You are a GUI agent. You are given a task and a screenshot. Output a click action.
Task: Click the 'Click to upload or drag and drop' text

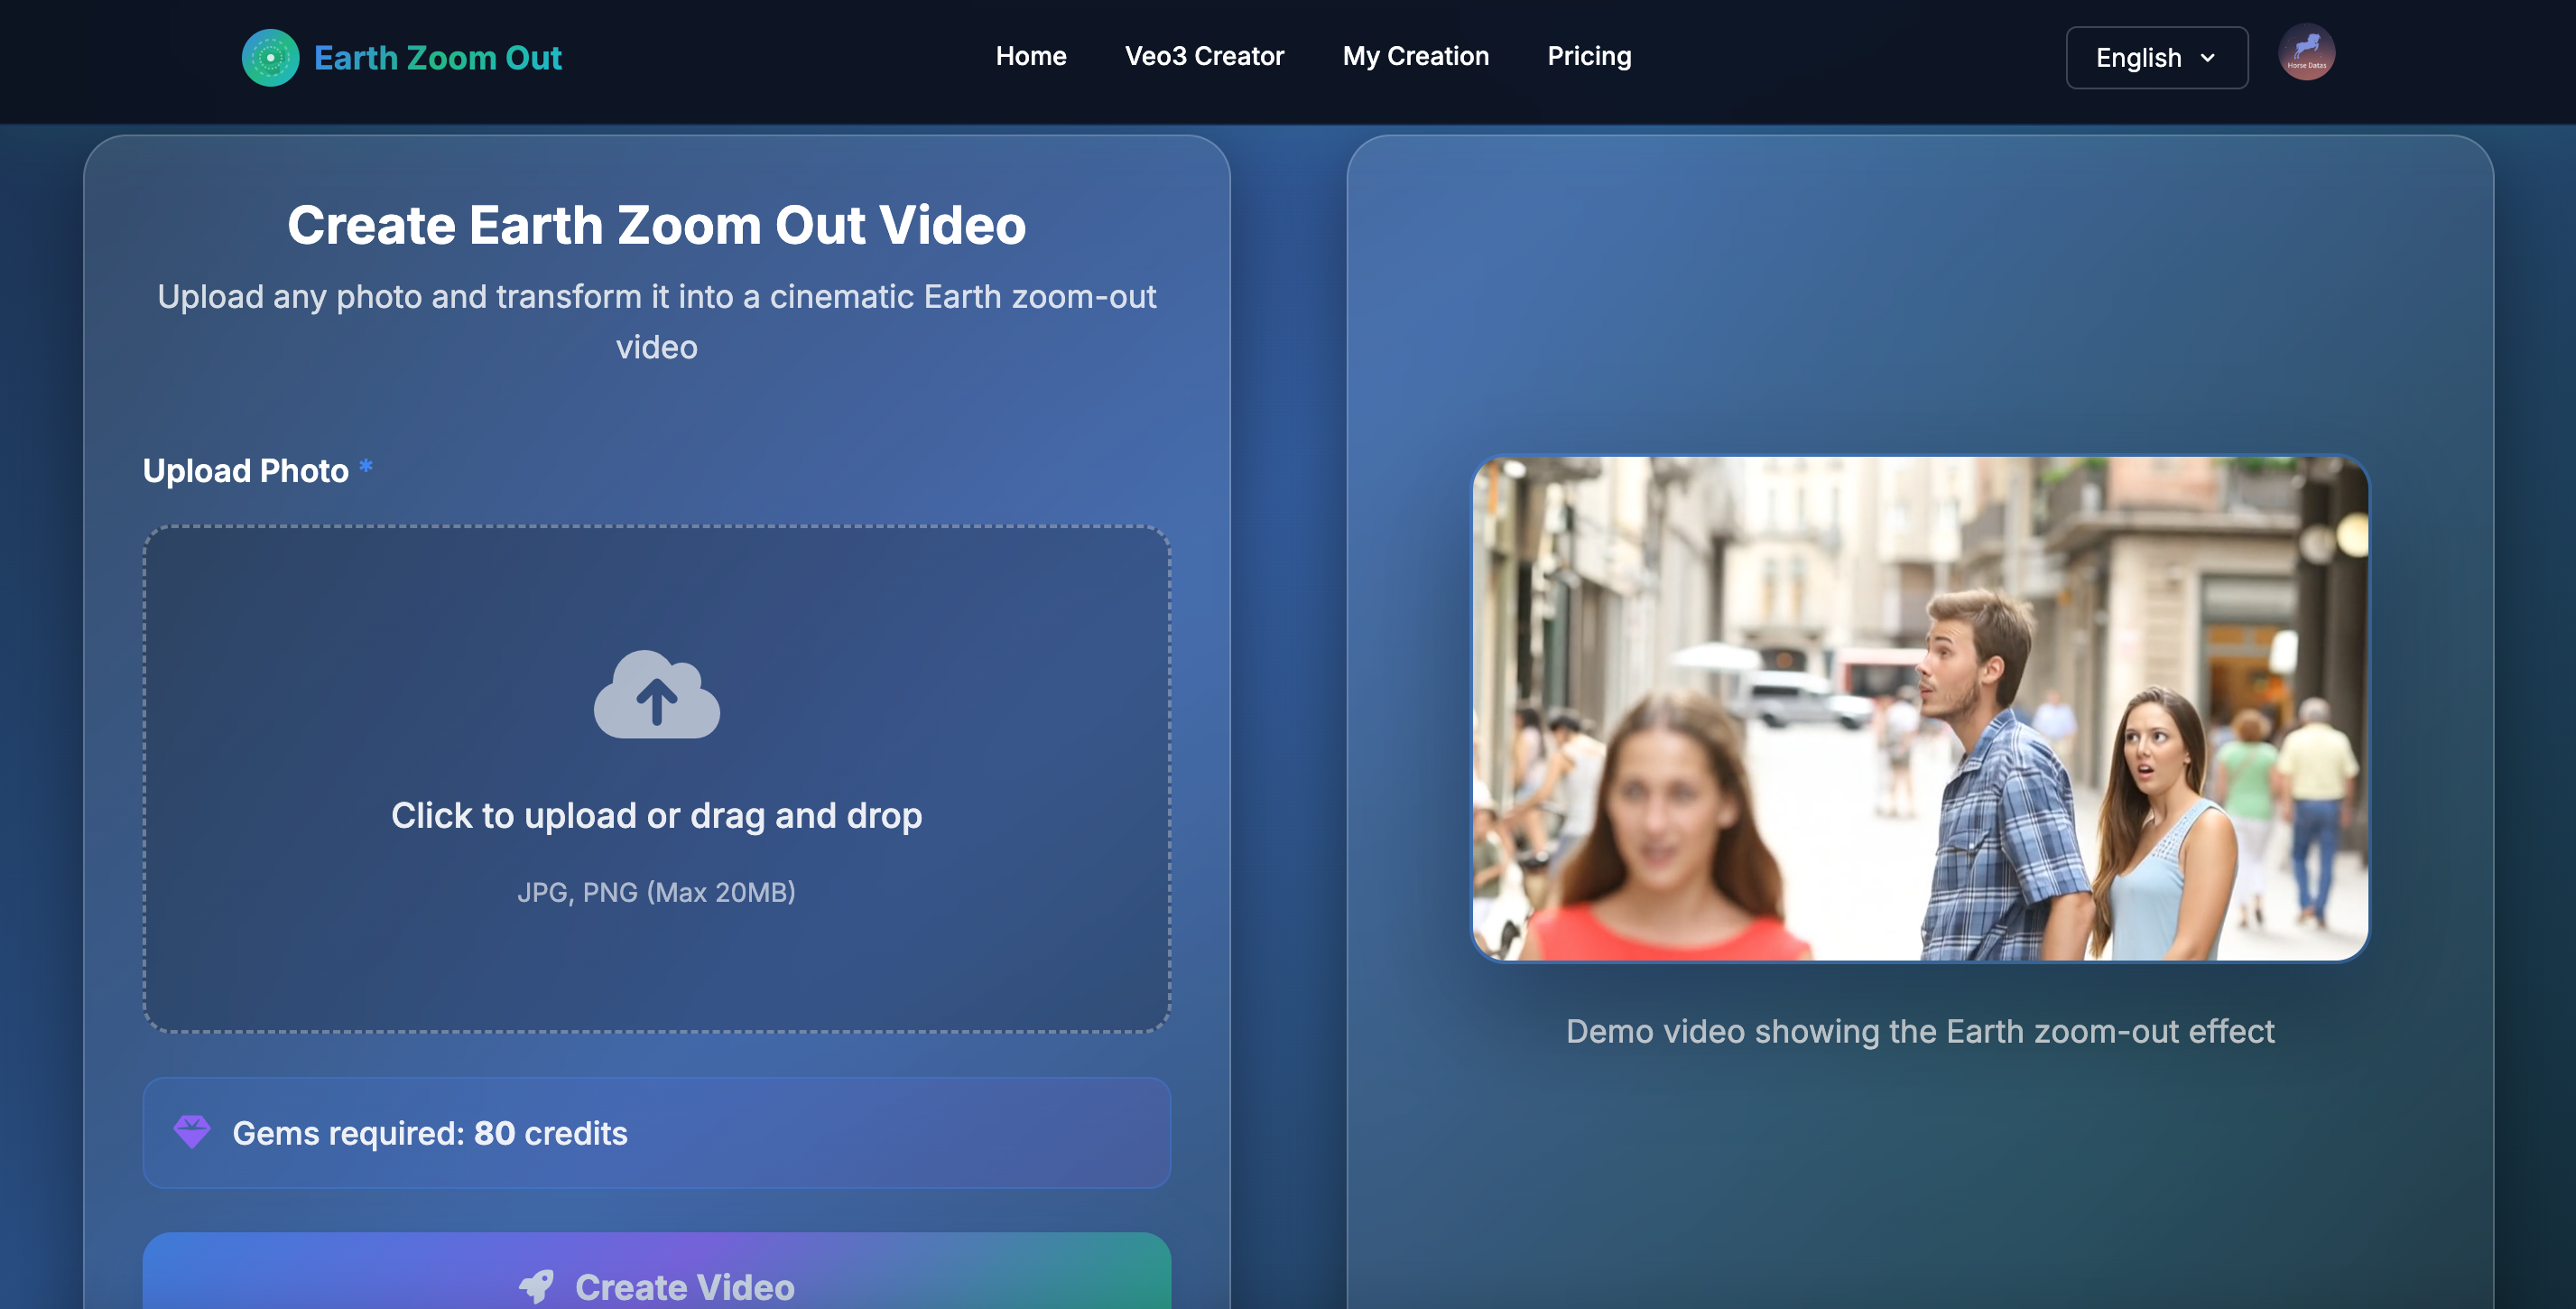(x=657, y=815)
